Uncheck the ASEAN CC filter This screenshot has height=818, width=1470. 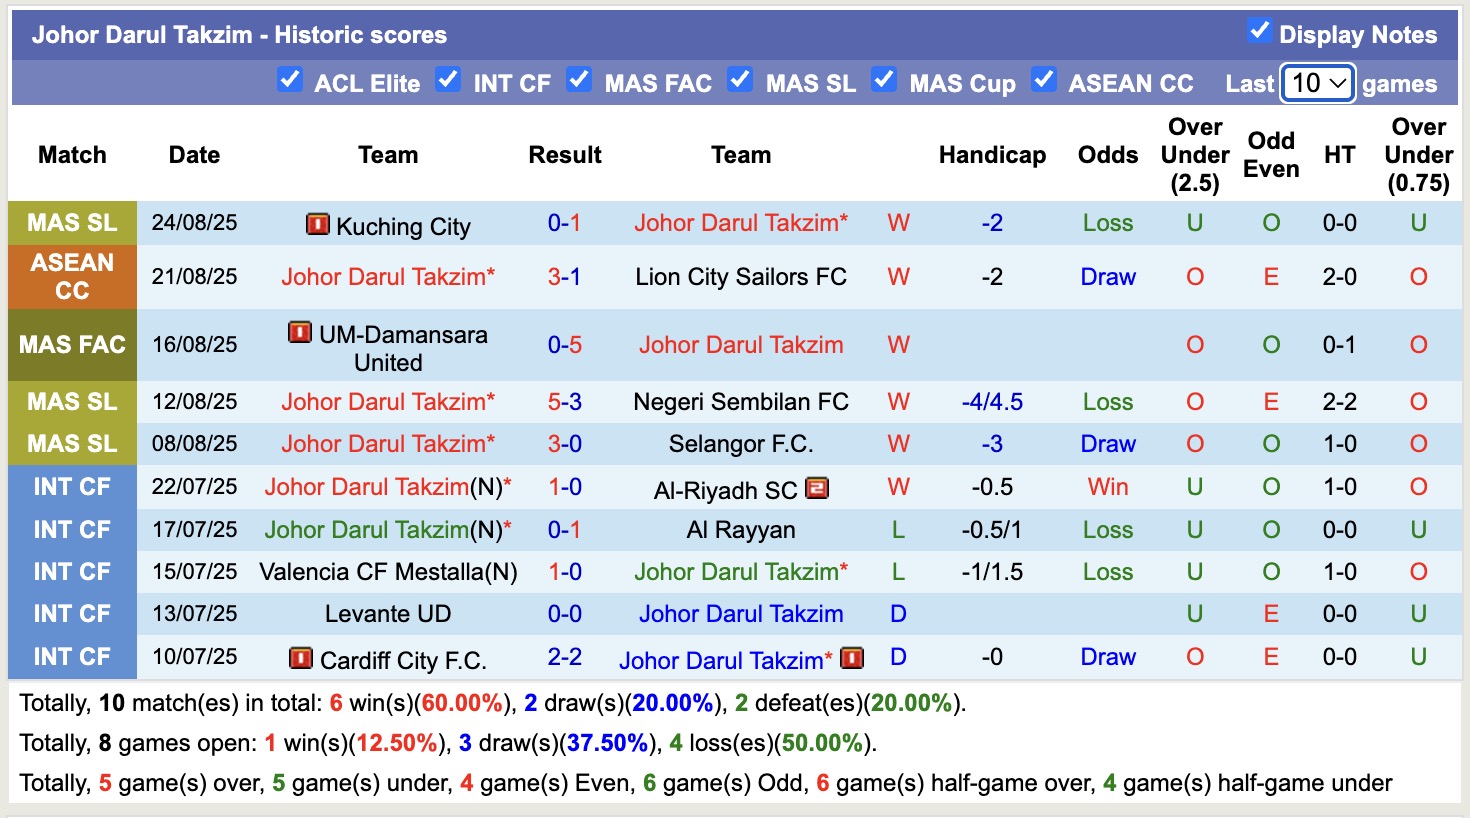[x=1043, y=80]
